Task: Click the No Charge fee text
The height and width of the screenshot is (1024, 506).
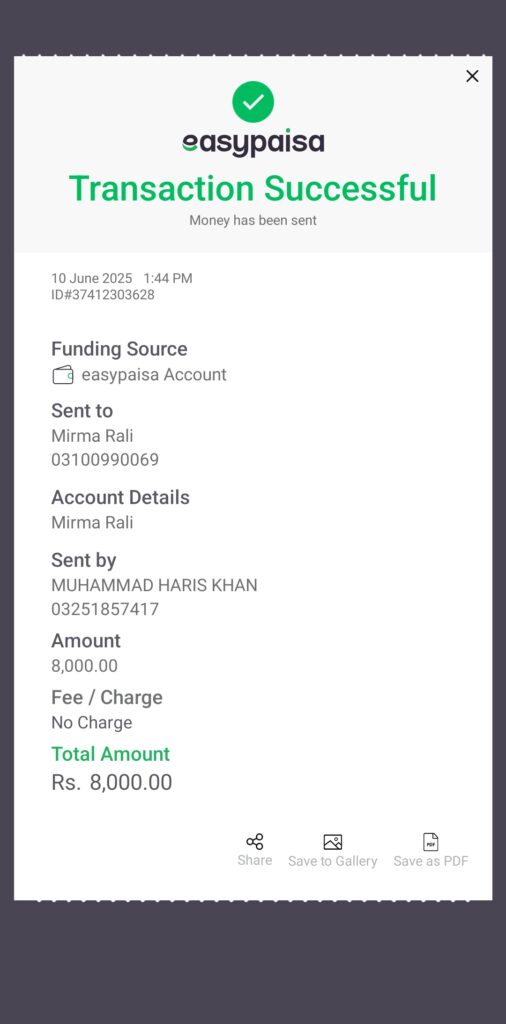Action: 92,723
